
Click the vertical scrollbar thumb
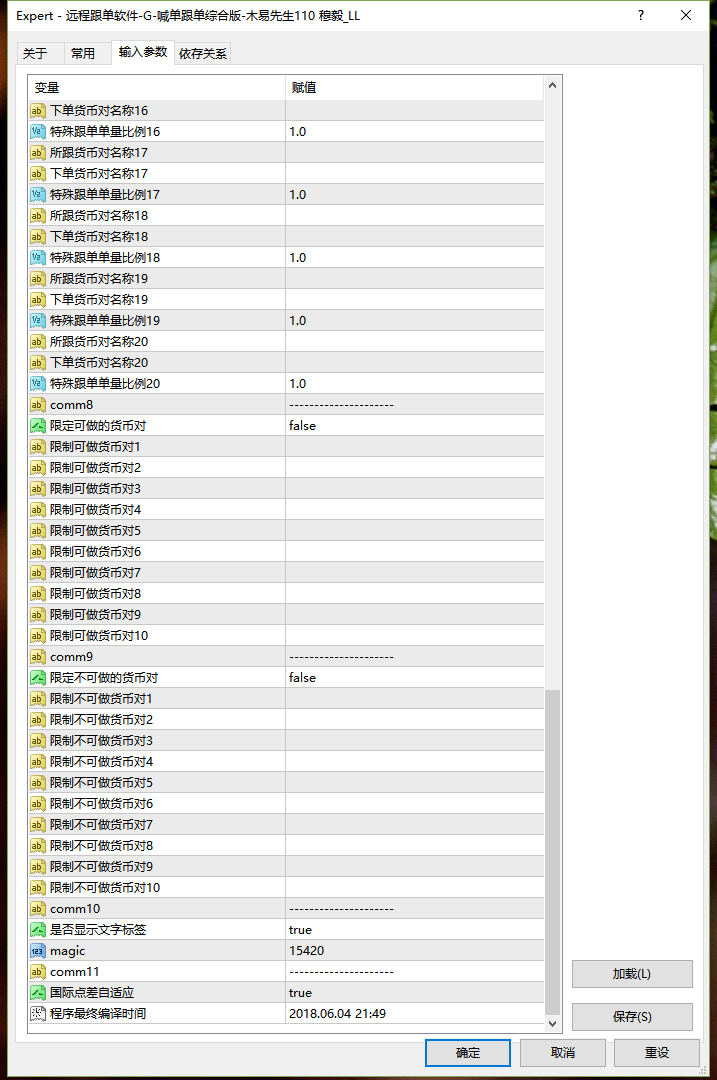pos(552,852)
